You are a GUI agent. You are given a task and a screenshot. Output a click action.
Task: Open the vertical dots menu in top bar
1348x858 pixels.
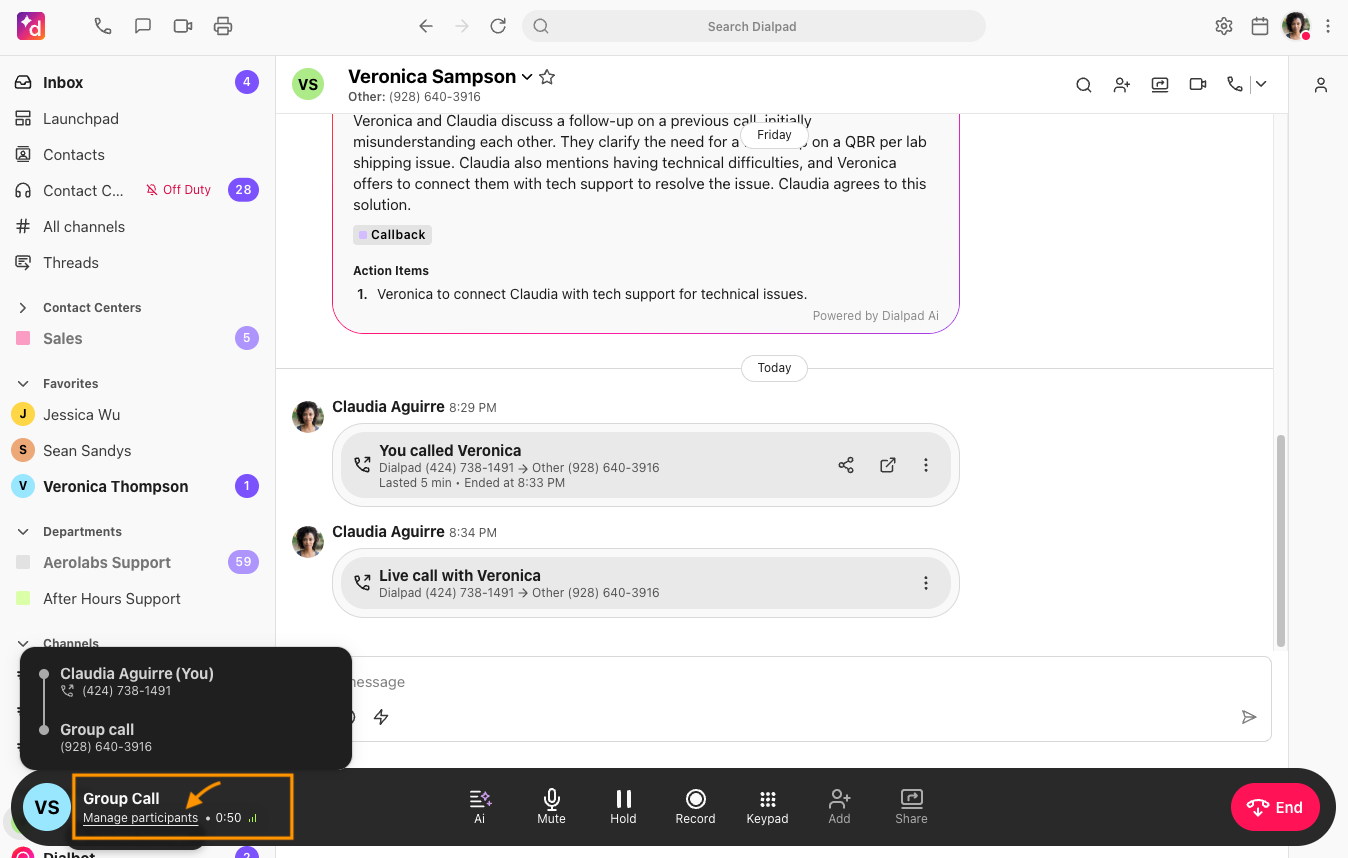tap(1328, 26)
